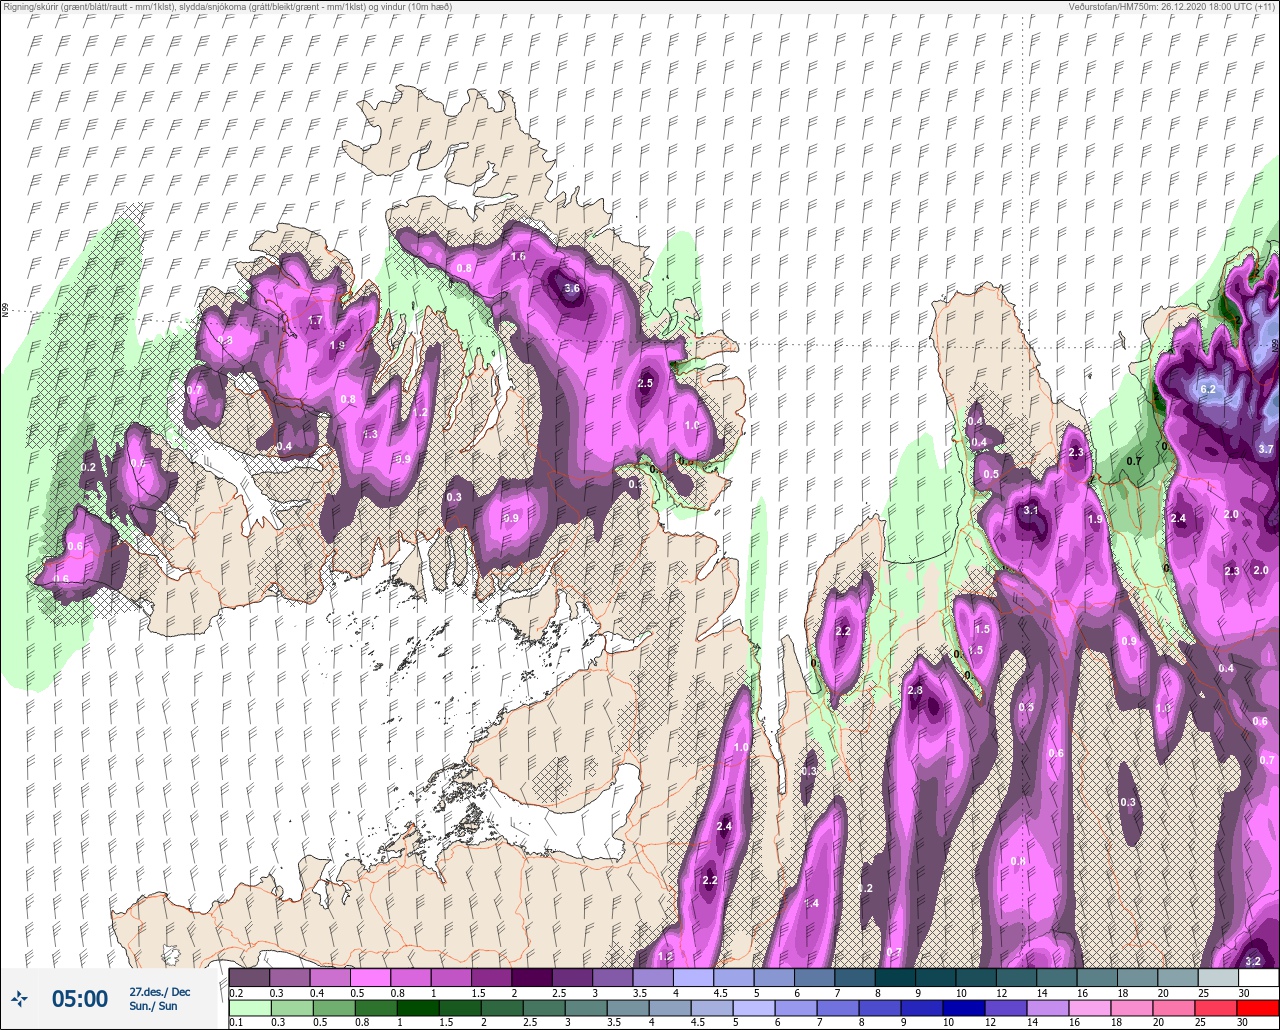This screenshot has width=1280, height=1030.
Task: Select the red rain scale swatch labelled 30
Action: pyautogui.click(x=1258, y=1008)
